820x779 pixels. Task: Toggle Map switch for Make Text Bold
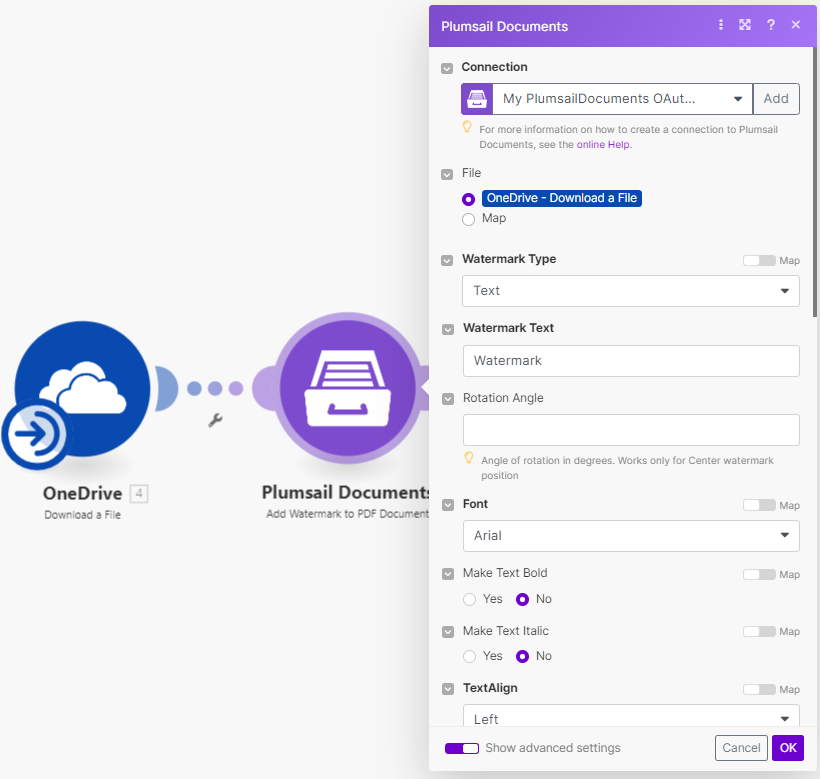pos(759,575)
